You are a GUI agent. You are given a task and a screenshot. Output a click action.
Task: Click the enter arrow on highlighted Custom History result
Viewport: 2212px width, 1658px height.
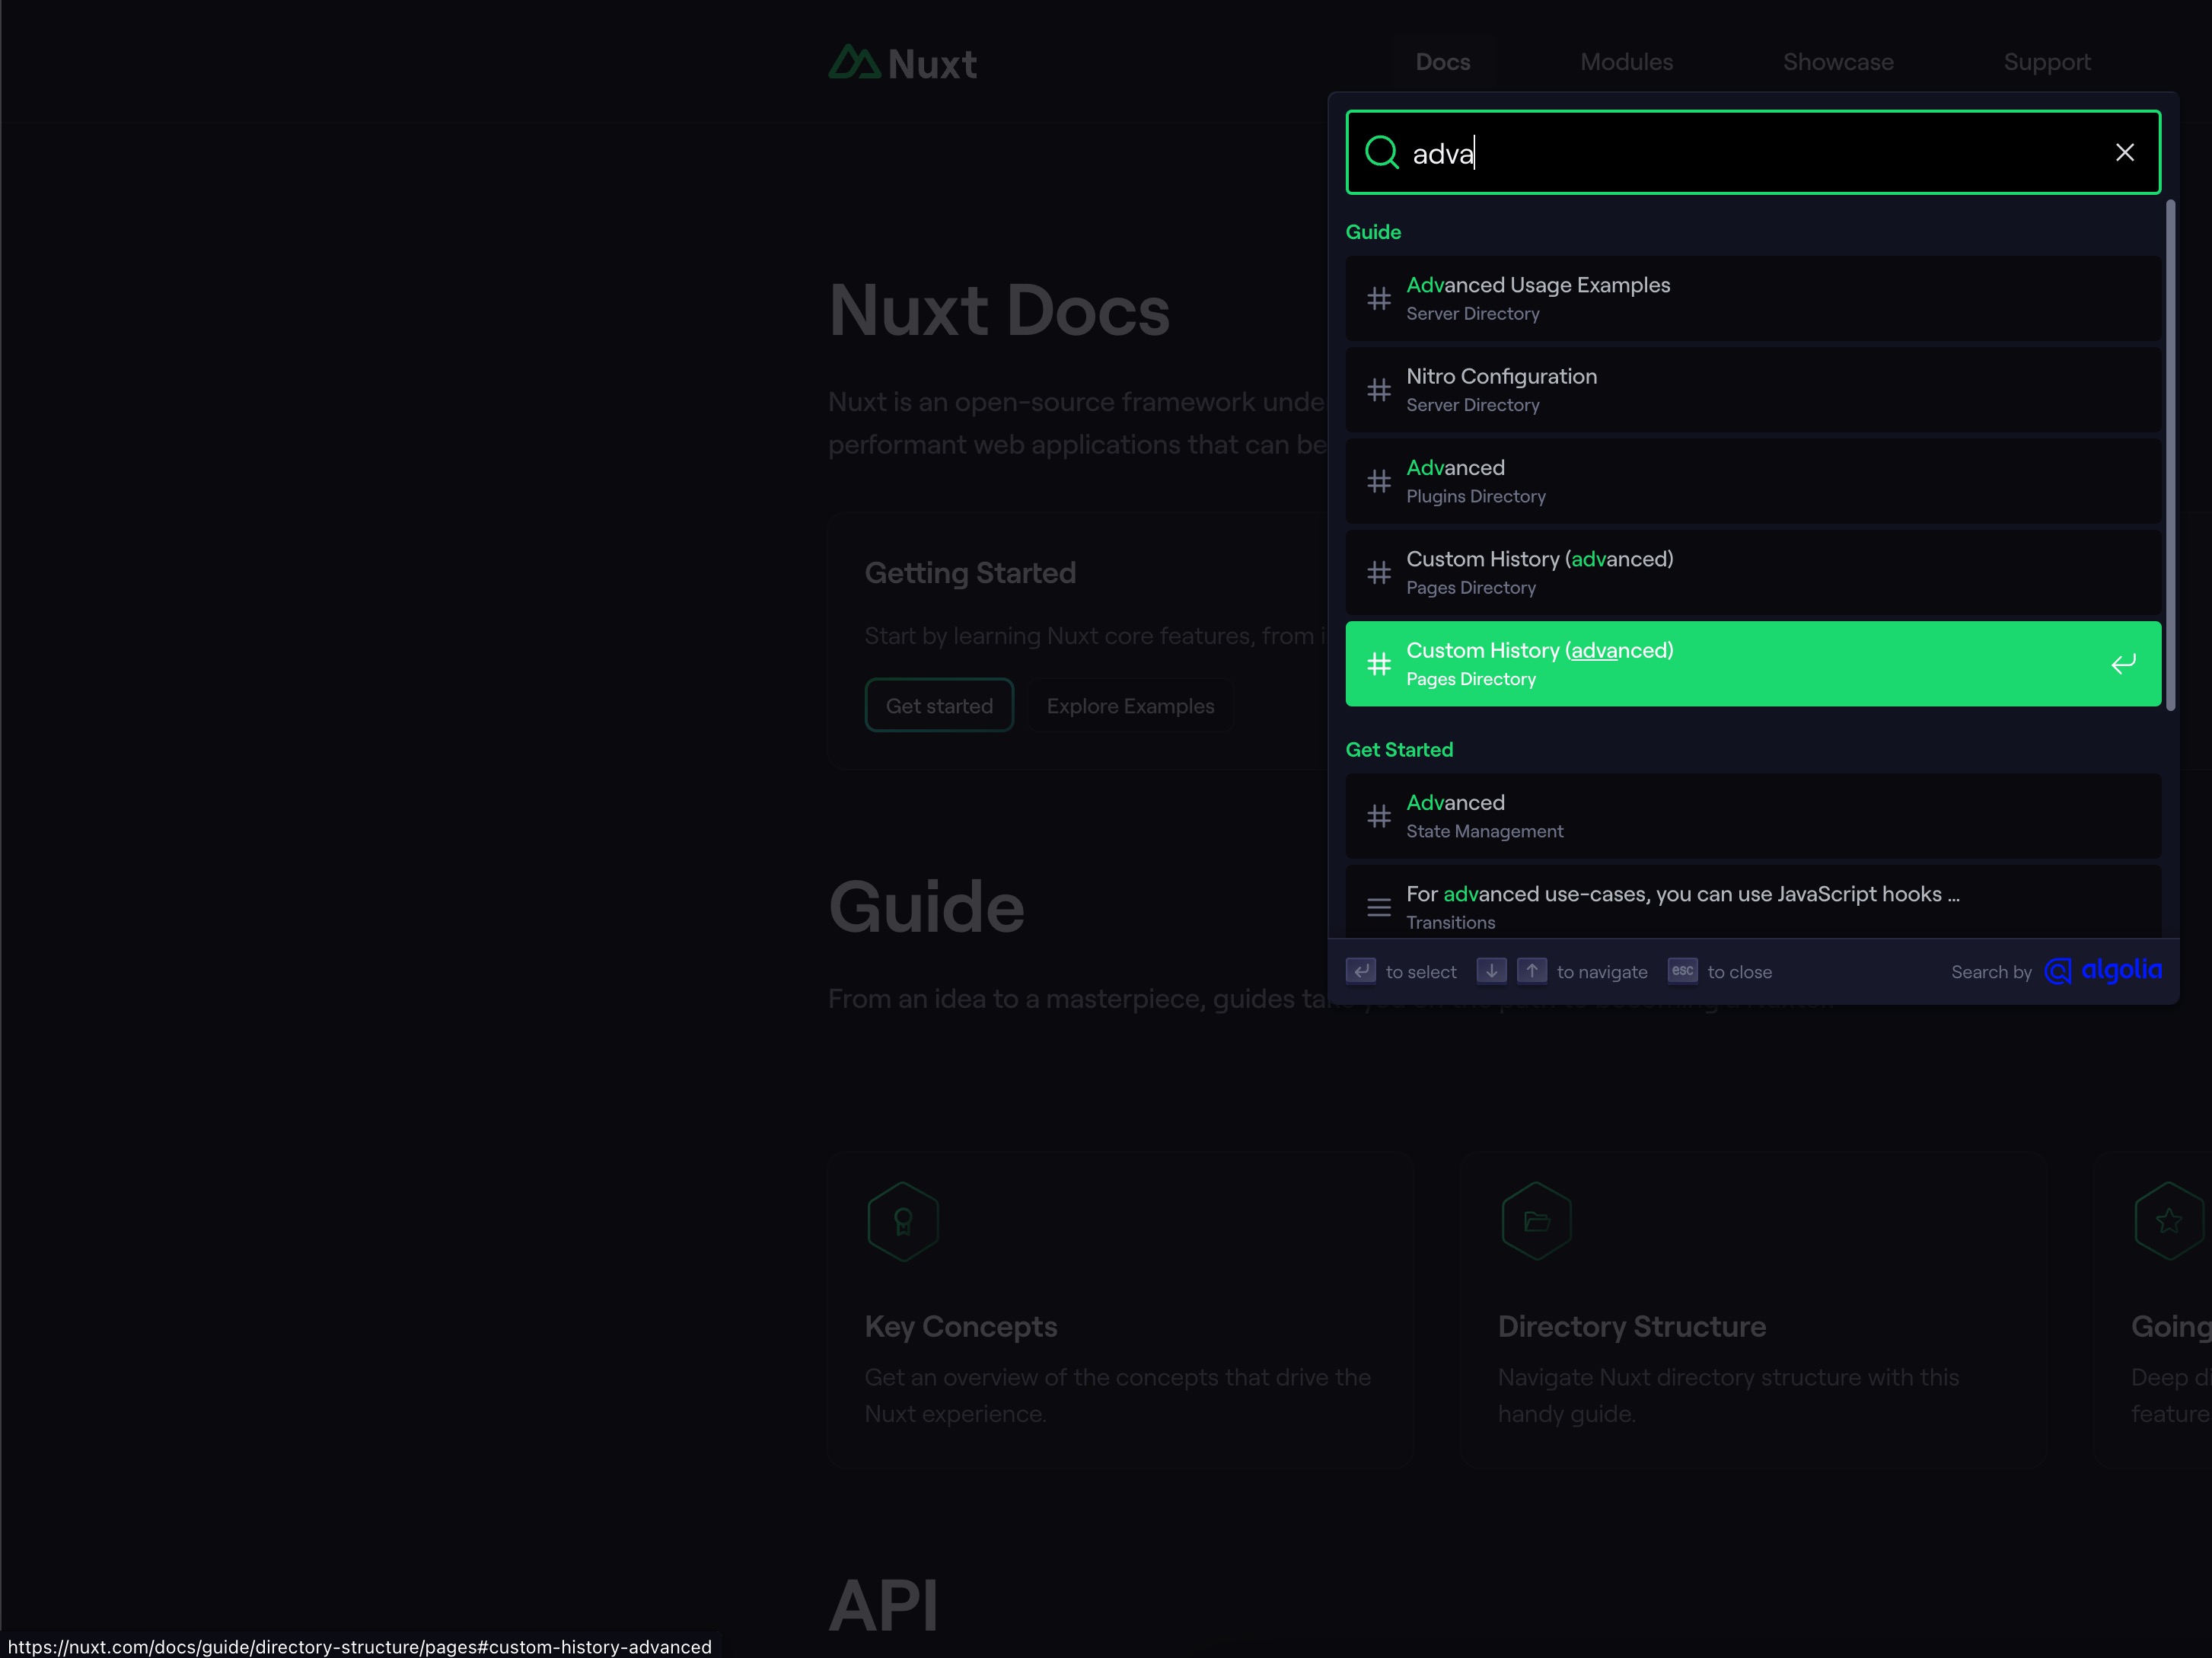coord(2122,664)
